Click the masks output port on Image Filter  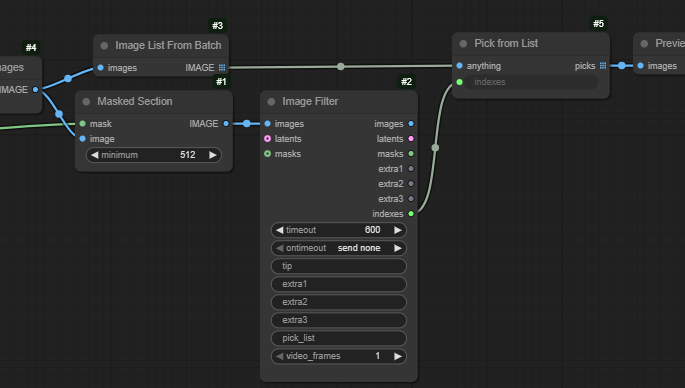click(411, 153)
